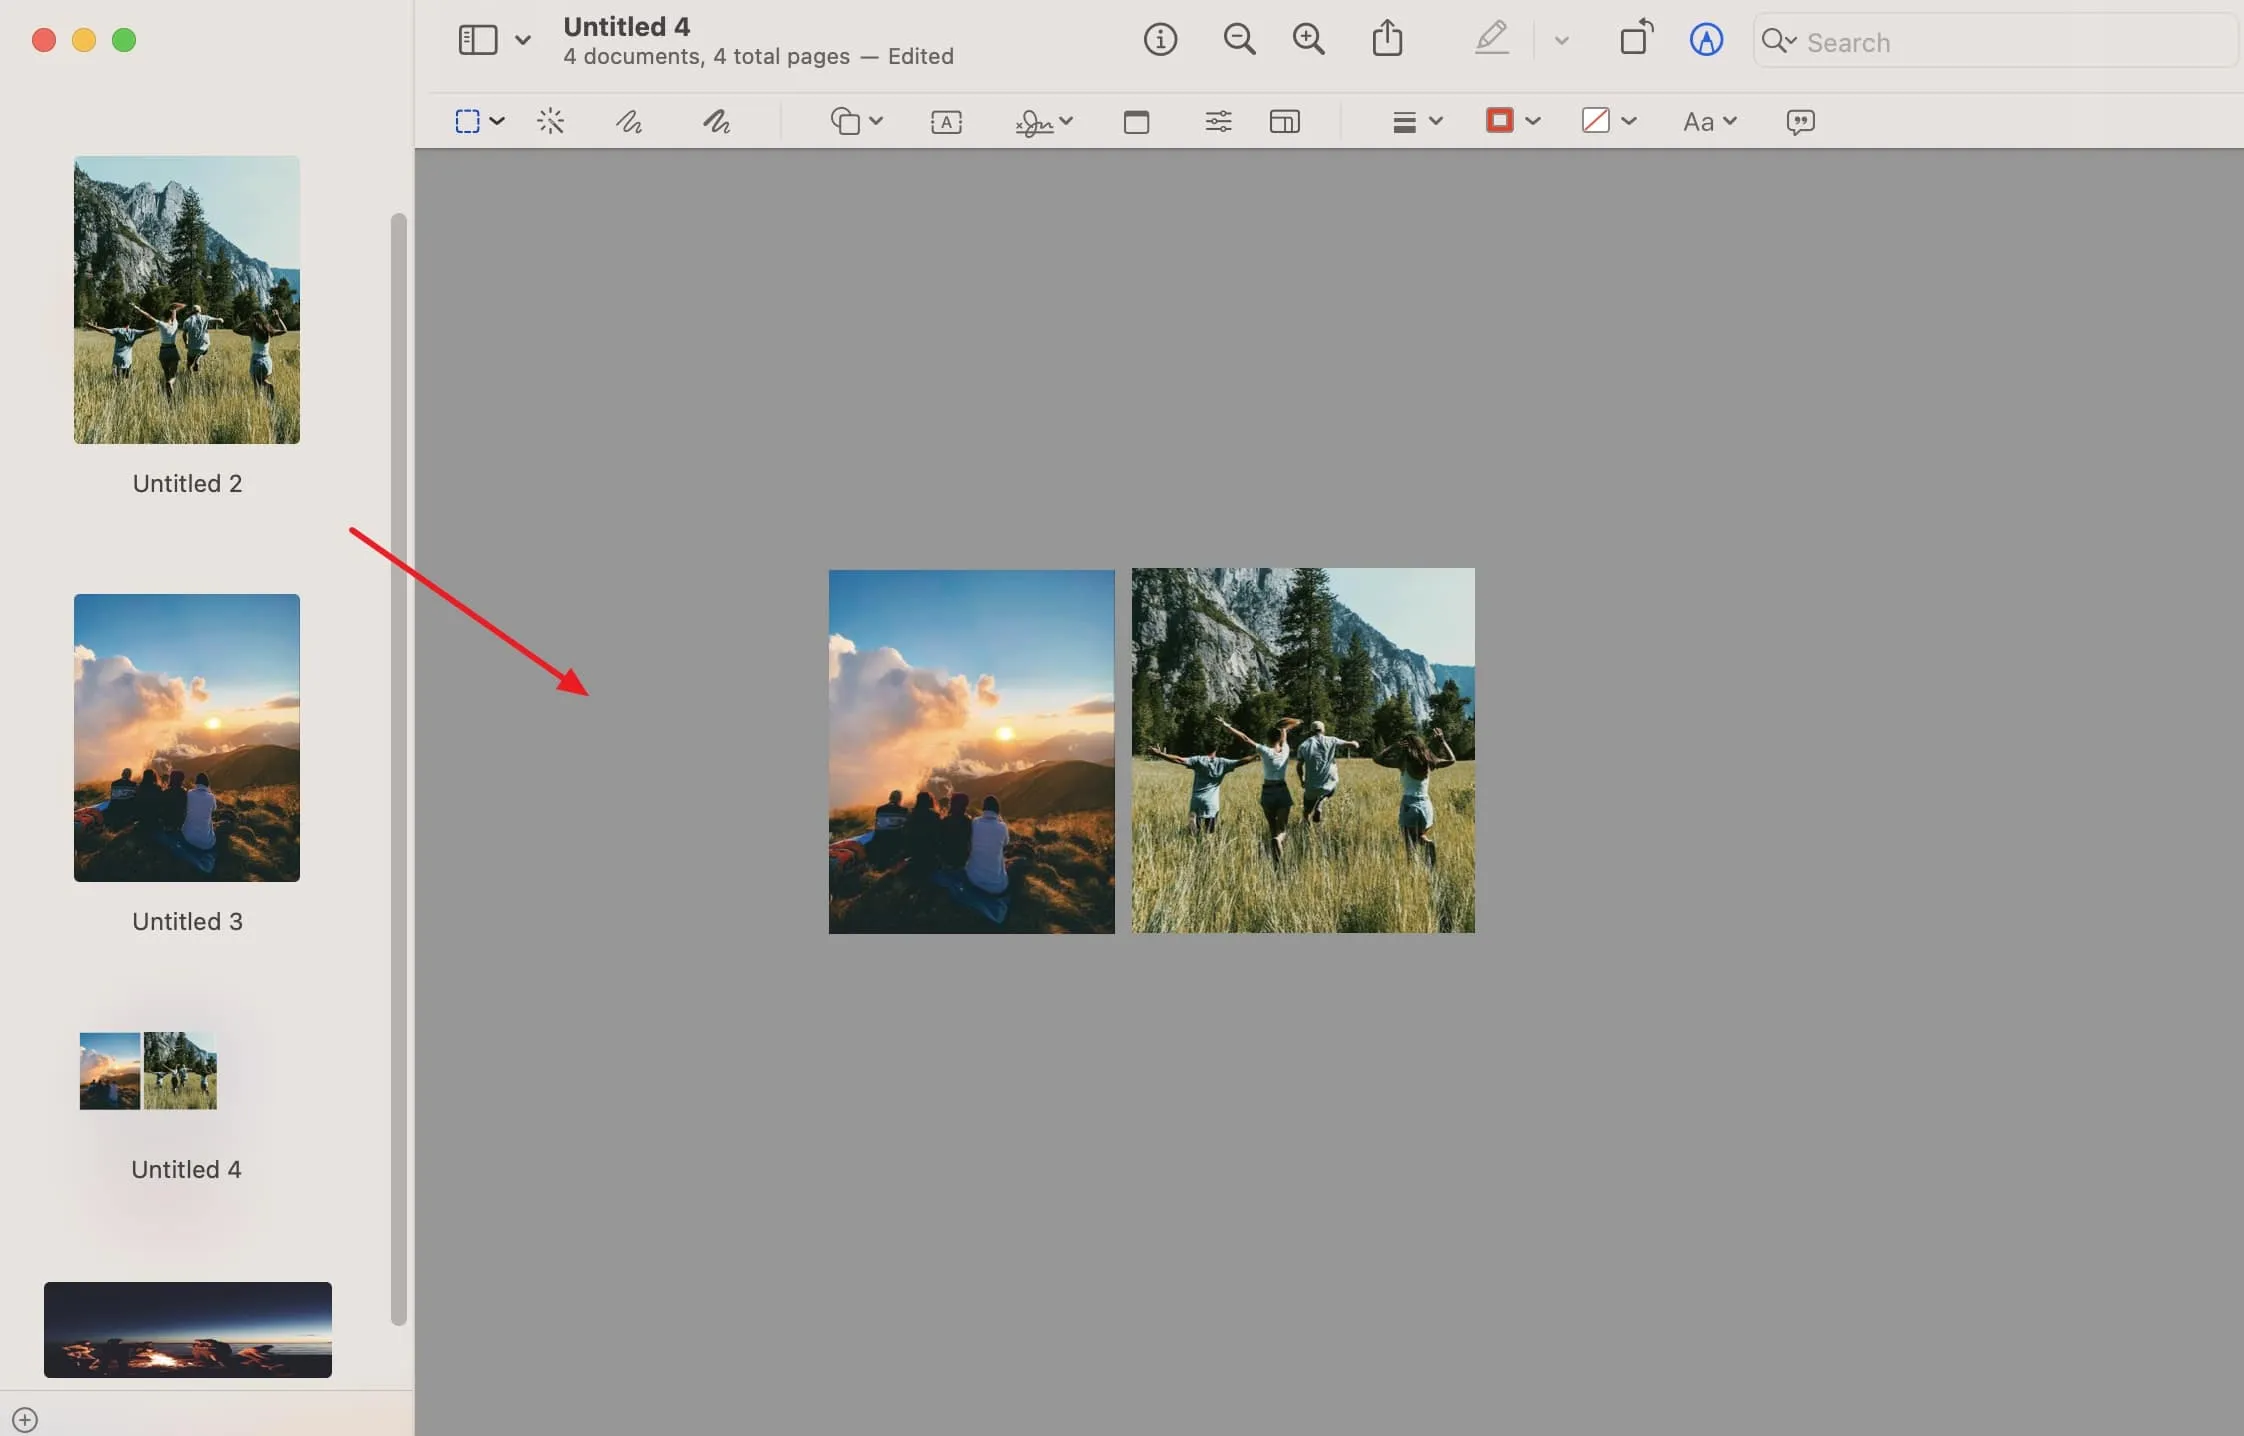
Task: Add a note with Note tool
Action: point(1136,122)
